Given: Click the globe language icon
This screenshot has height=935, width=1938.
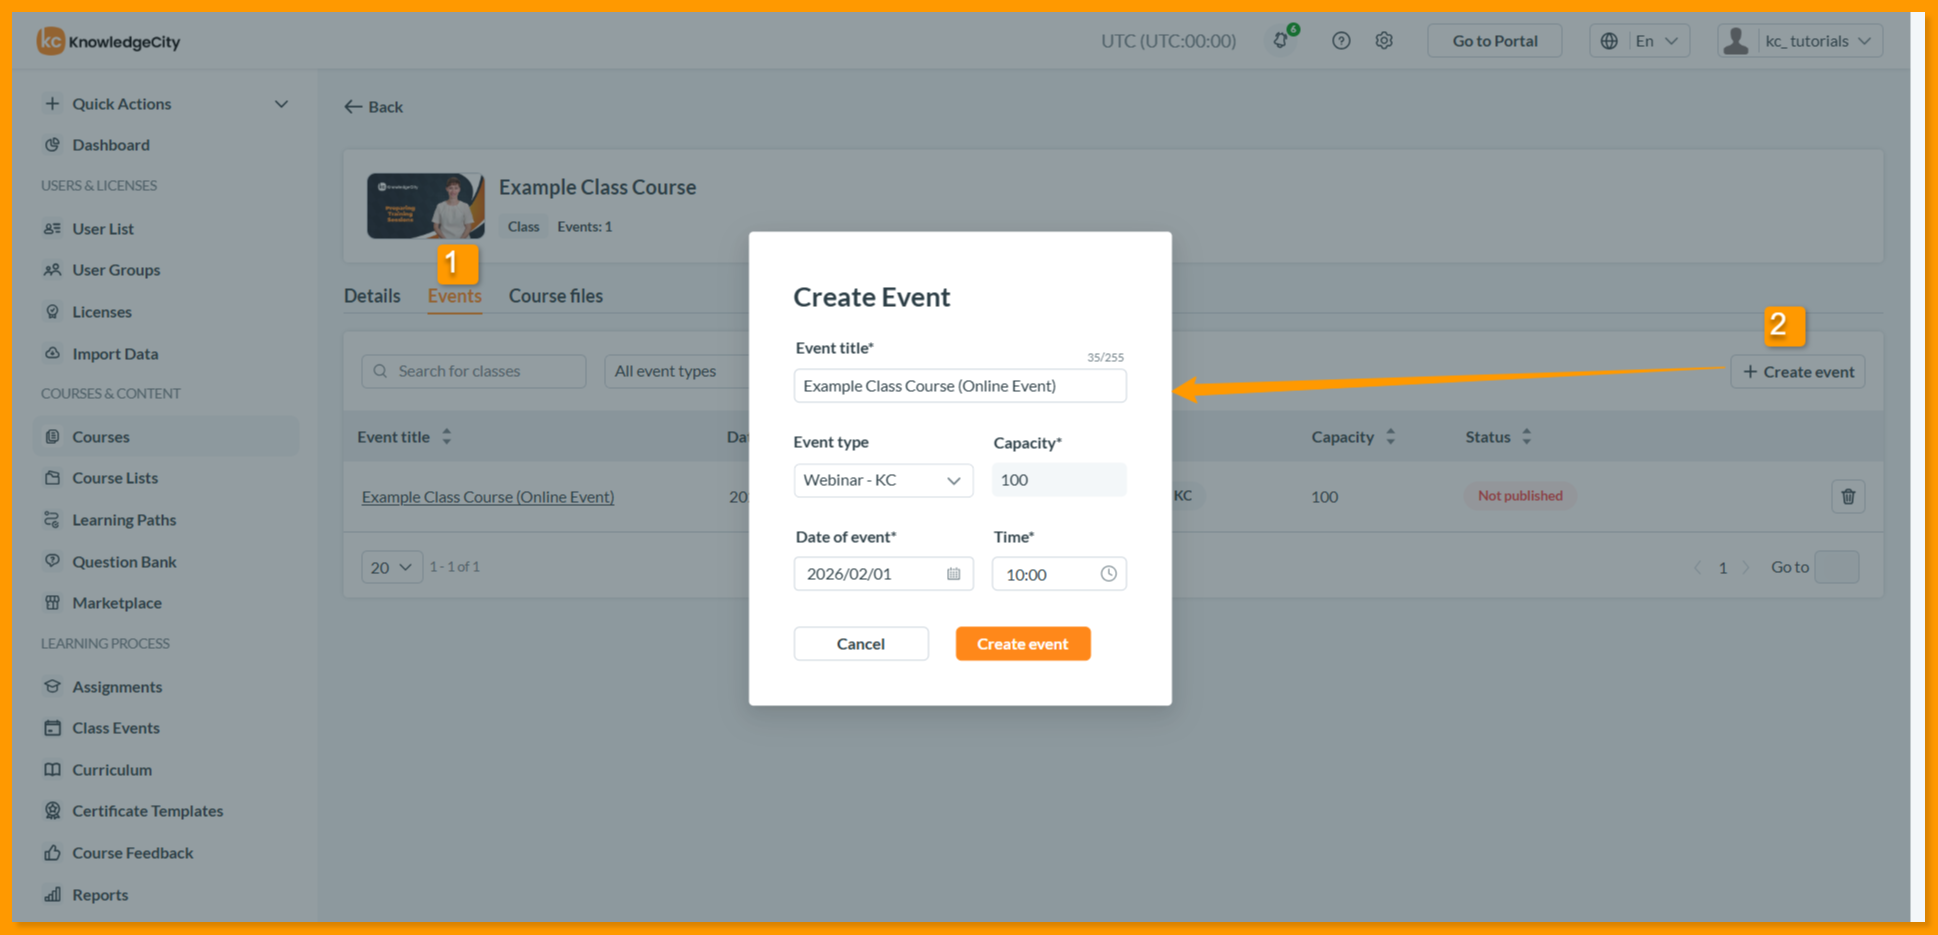Looking at the screenshot, I should (x=1609, y=41).
